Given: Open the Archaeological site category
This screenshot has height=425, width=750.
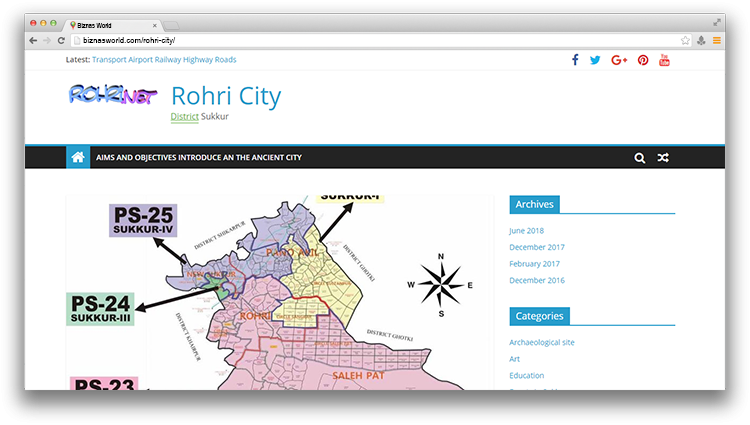Looking at the screenshot, I should [x=541, y=342].
